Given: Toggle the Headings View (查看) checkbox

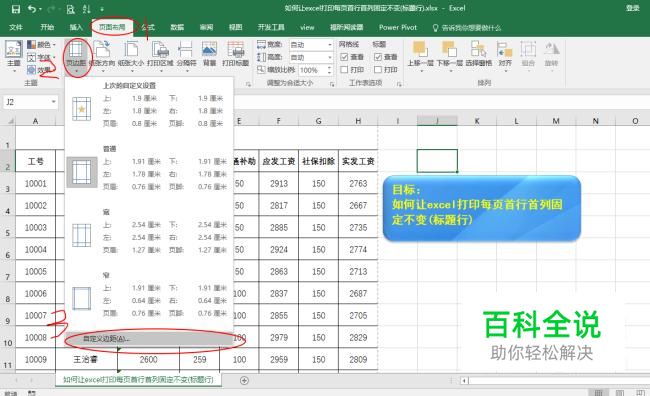Looking at the screenshot, I should (378, 57).
